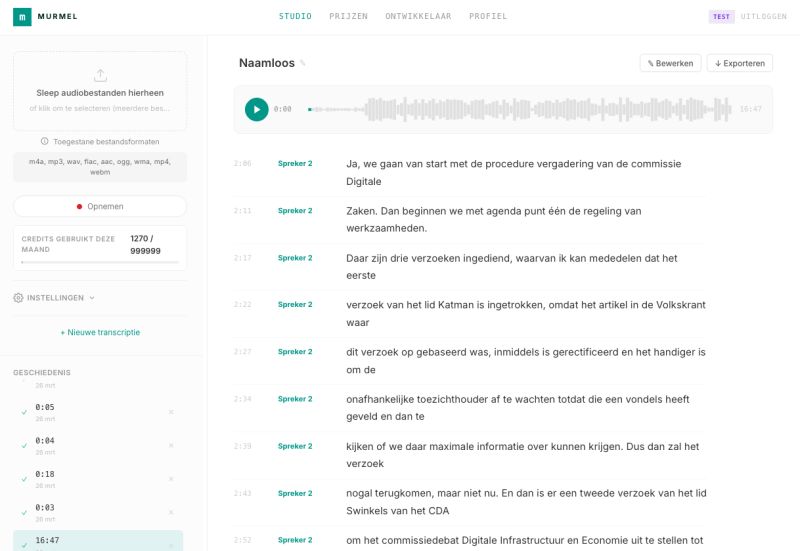Open the Ontwikkelaar tab
Image resolution: width=800 pixels, height=551 pixels.
pyautogui.click(x=418, y=16)
